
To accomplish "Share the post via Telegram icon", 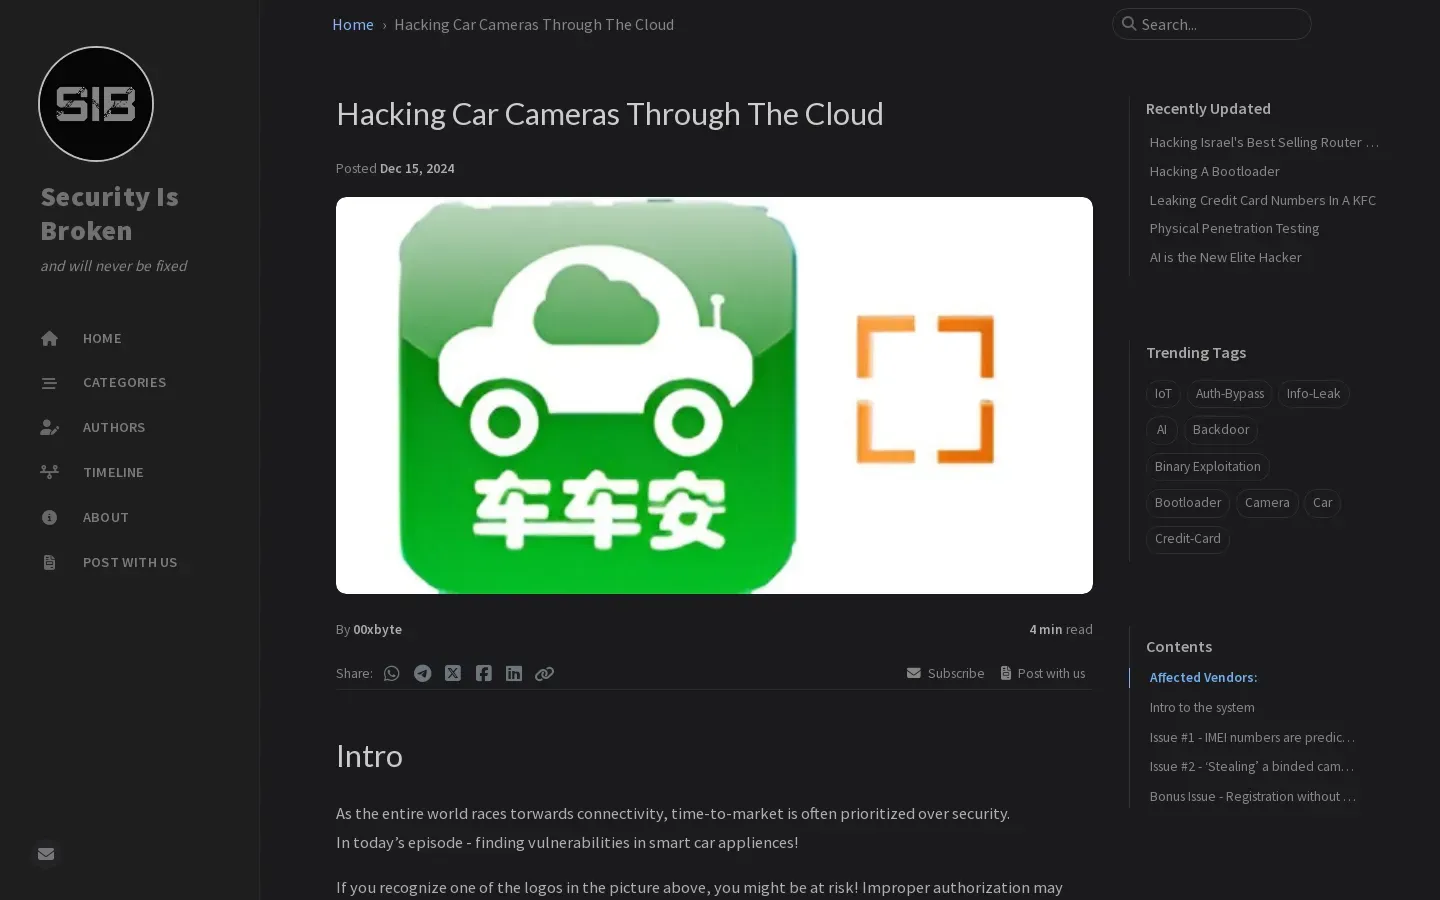I will [x=423, y=674].
